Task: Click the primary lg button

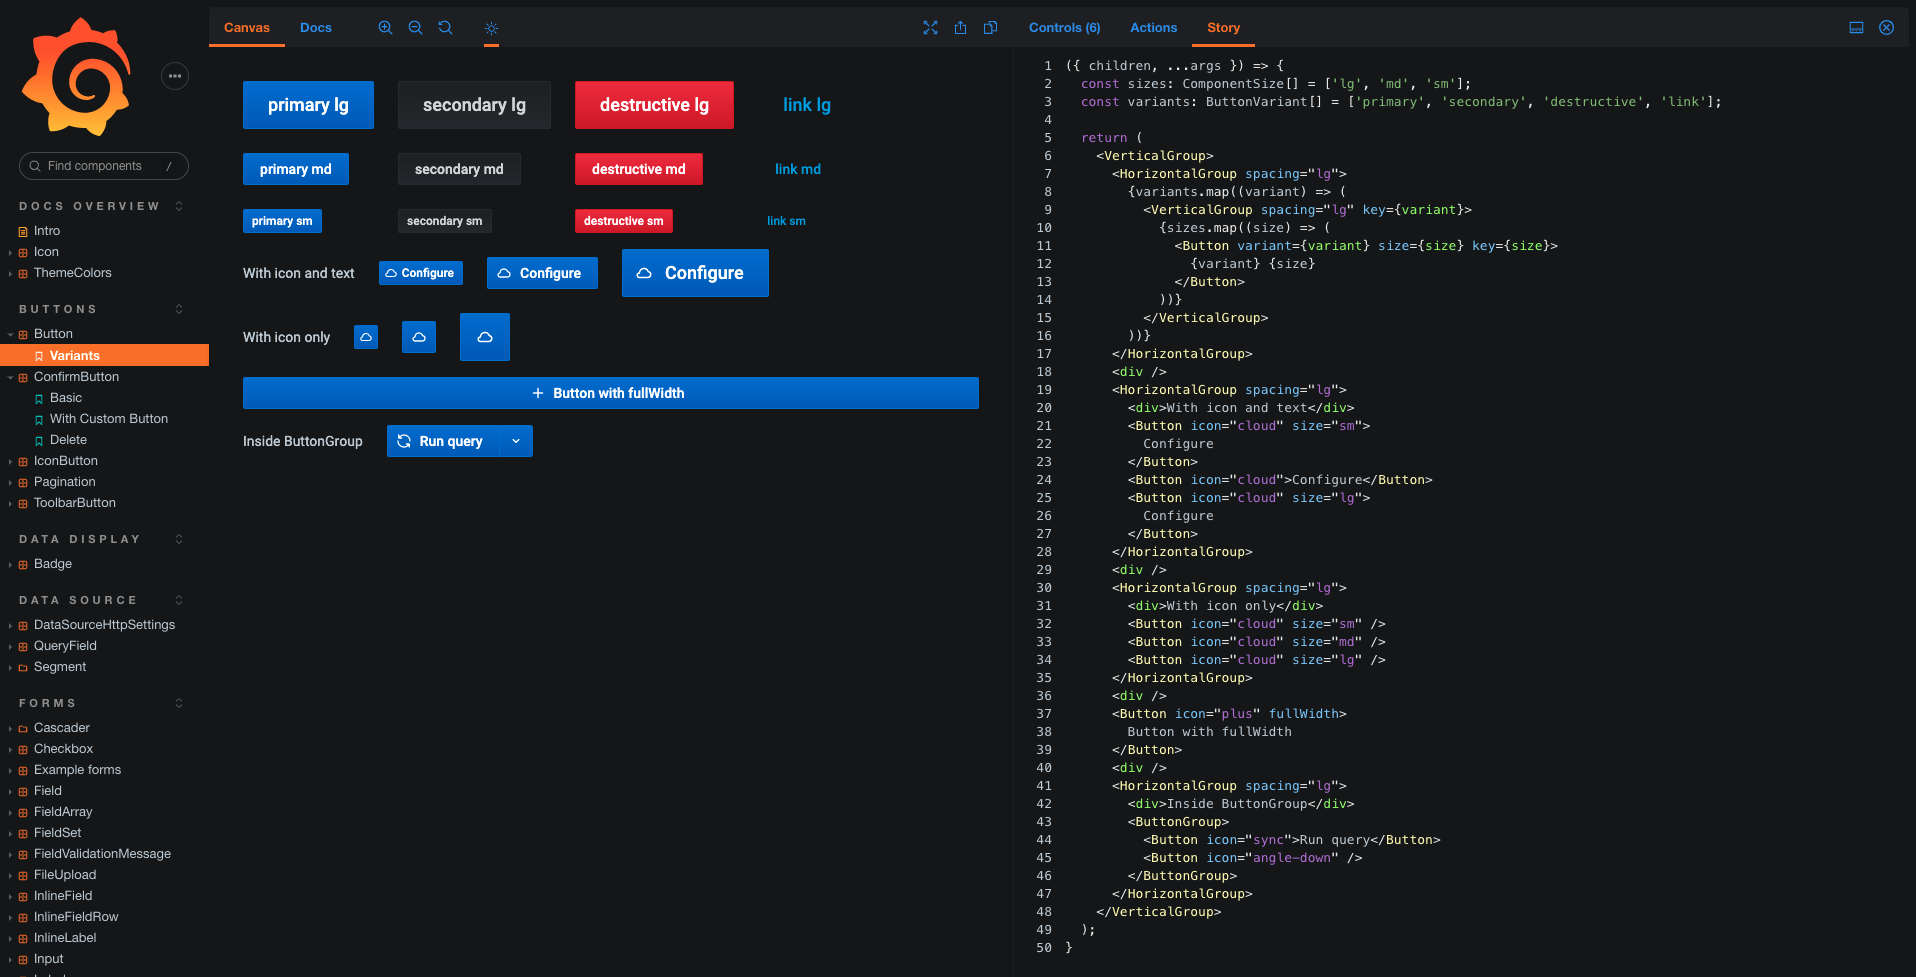Action: coord(308,104)
